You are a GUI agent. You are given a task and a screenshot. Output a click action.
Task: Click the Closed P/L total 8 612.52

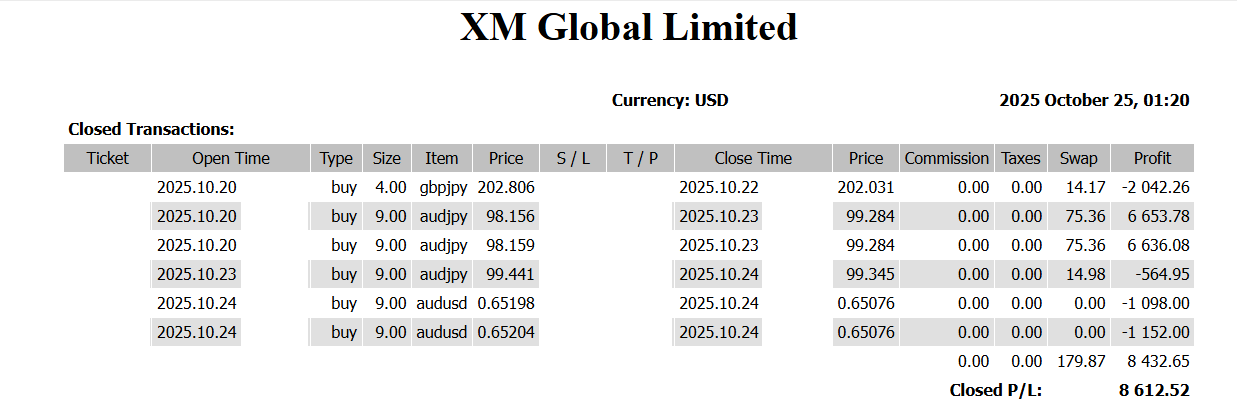click(1154, 390)
